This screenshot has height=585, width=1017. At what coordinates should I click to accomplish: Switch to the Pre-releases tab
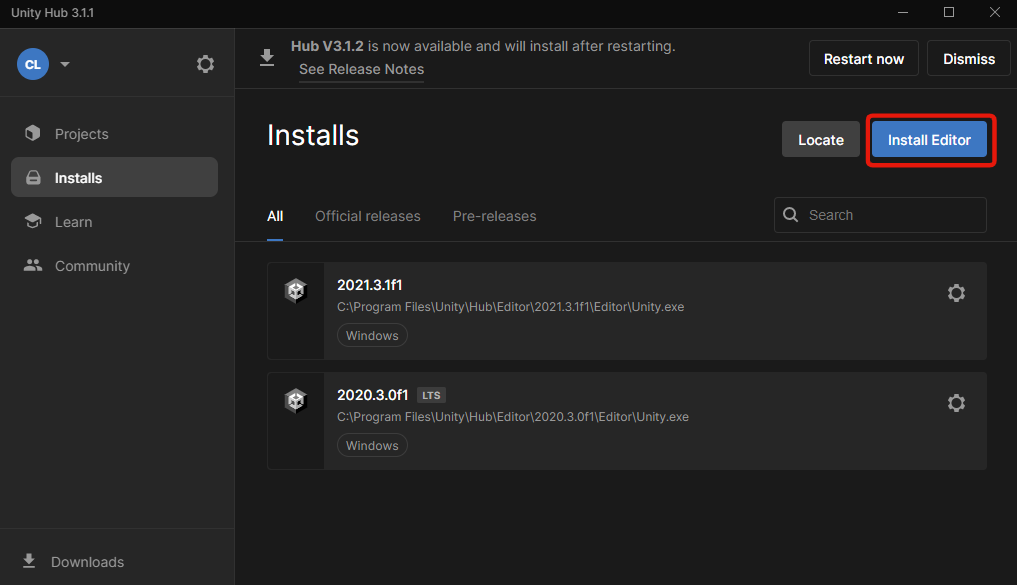[x=494, y=216]
